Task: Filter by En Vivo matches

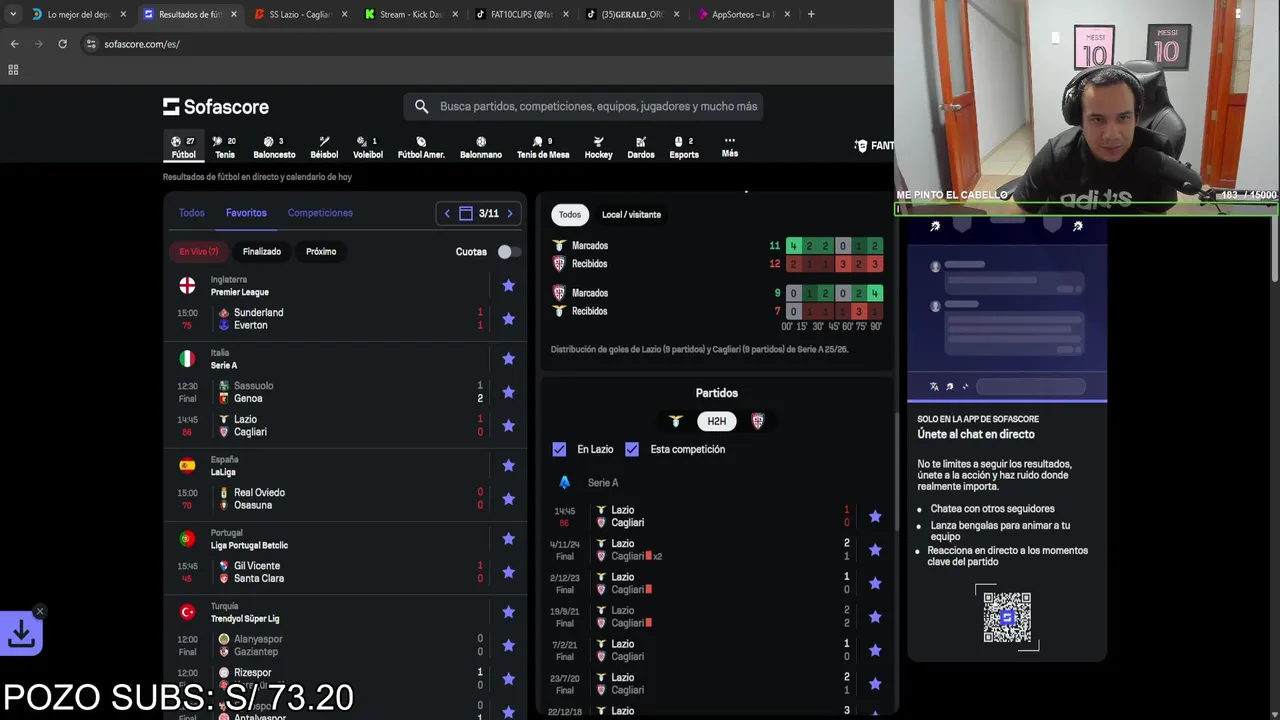Action: coord(199,252)
